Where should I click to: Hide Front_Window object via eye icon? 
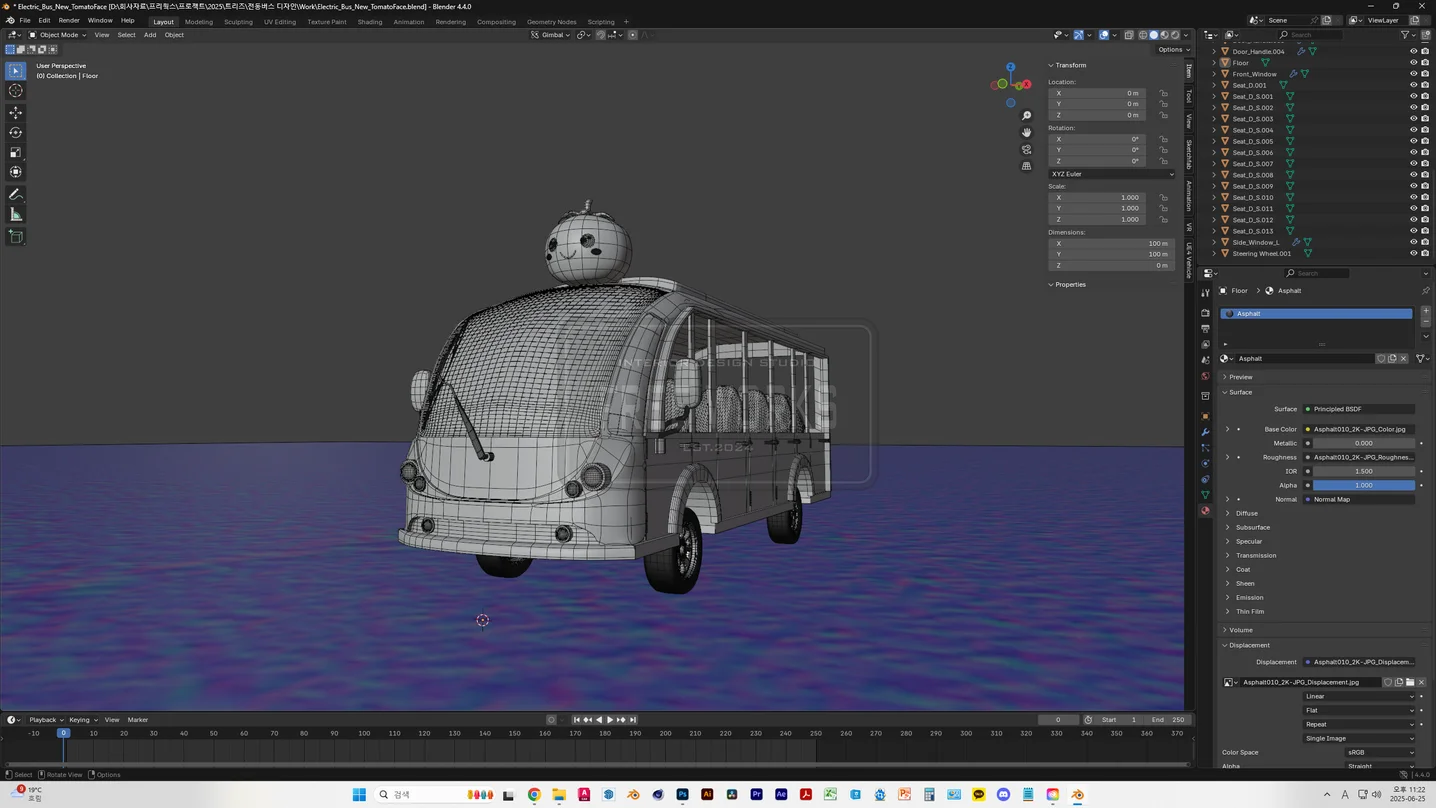pyautogui.click(x=1413, y=74)
